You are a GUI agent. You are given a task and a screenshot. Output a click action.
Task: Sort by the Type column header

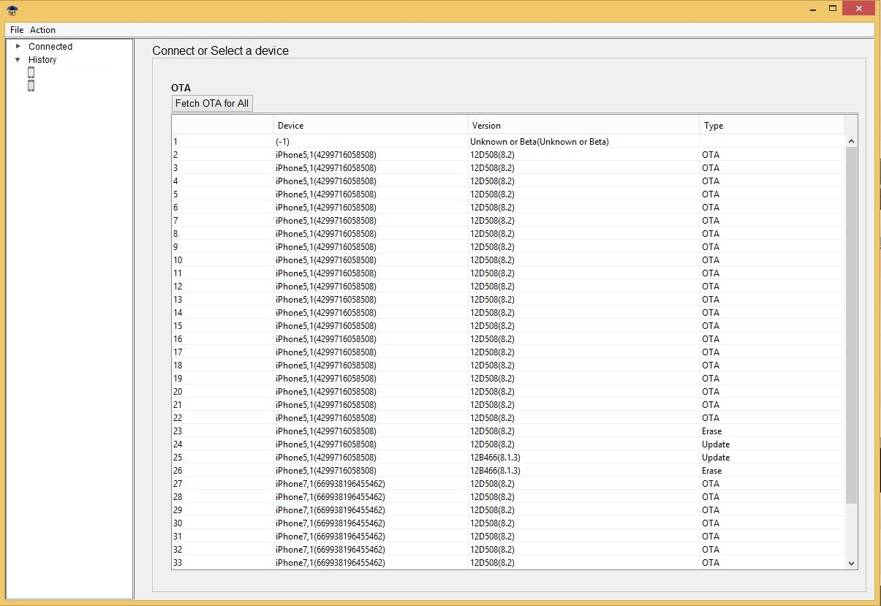[771, 125]
